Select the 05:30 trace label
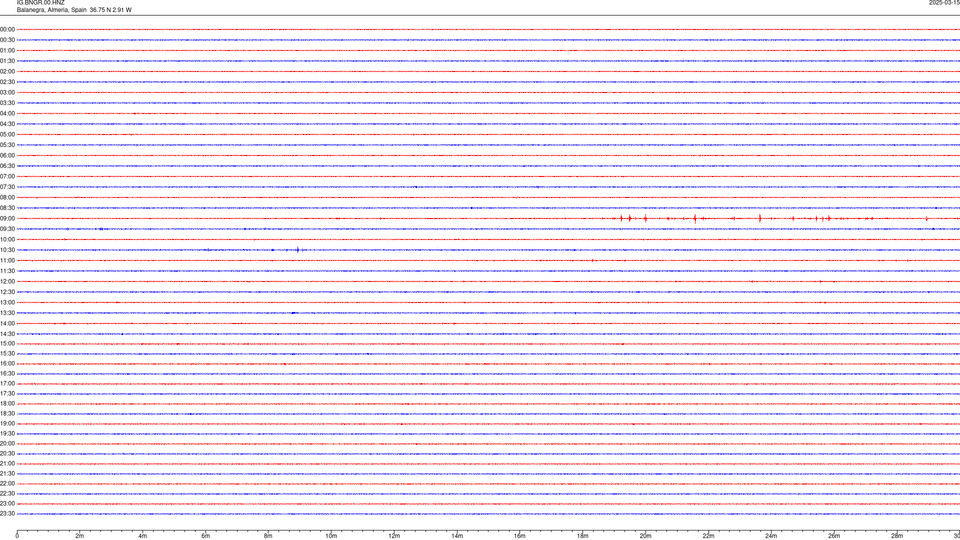 (7, 145)
